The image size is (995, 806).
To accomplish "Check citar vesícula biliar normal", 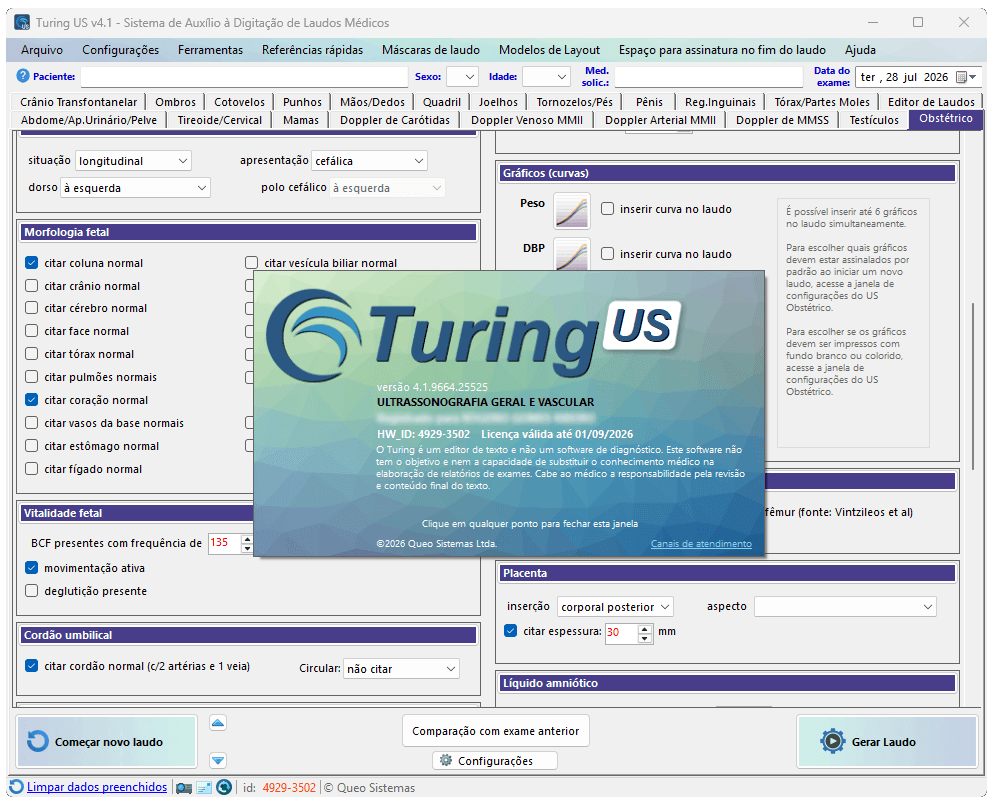I will click(252, 263).
